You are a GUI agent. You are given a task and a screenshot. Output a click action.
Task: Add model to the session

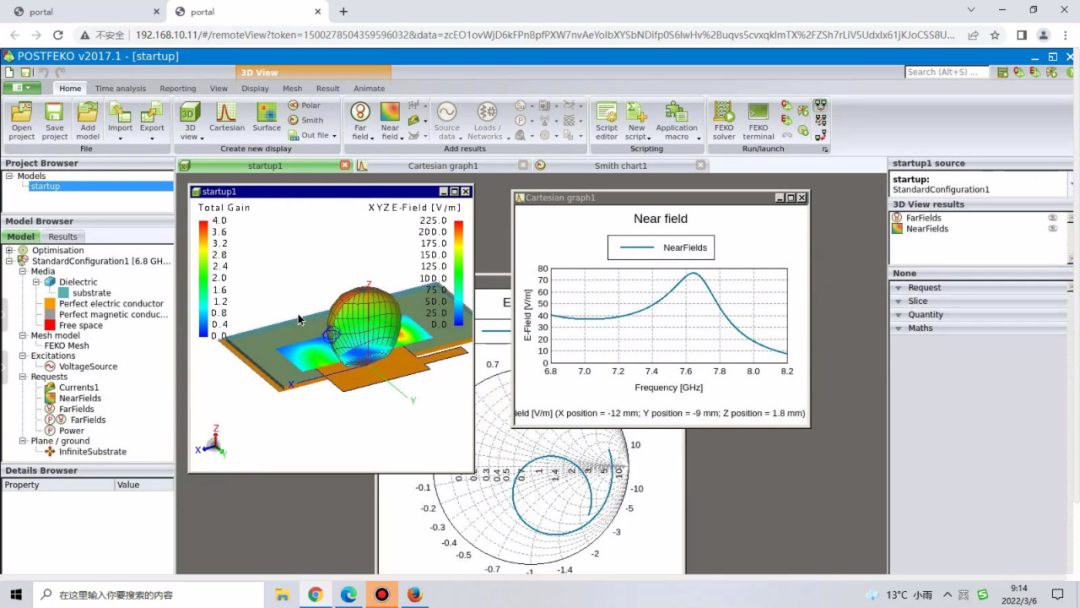coord(87,121)
